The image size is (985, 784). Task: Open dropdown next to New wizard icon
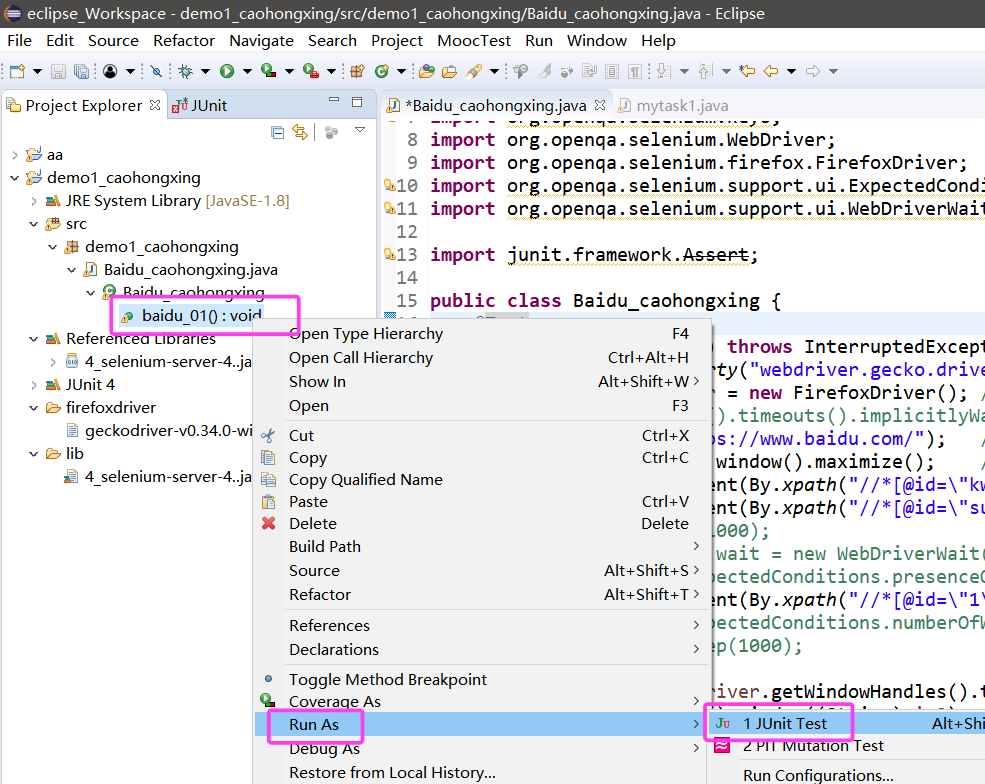[37, 71]
